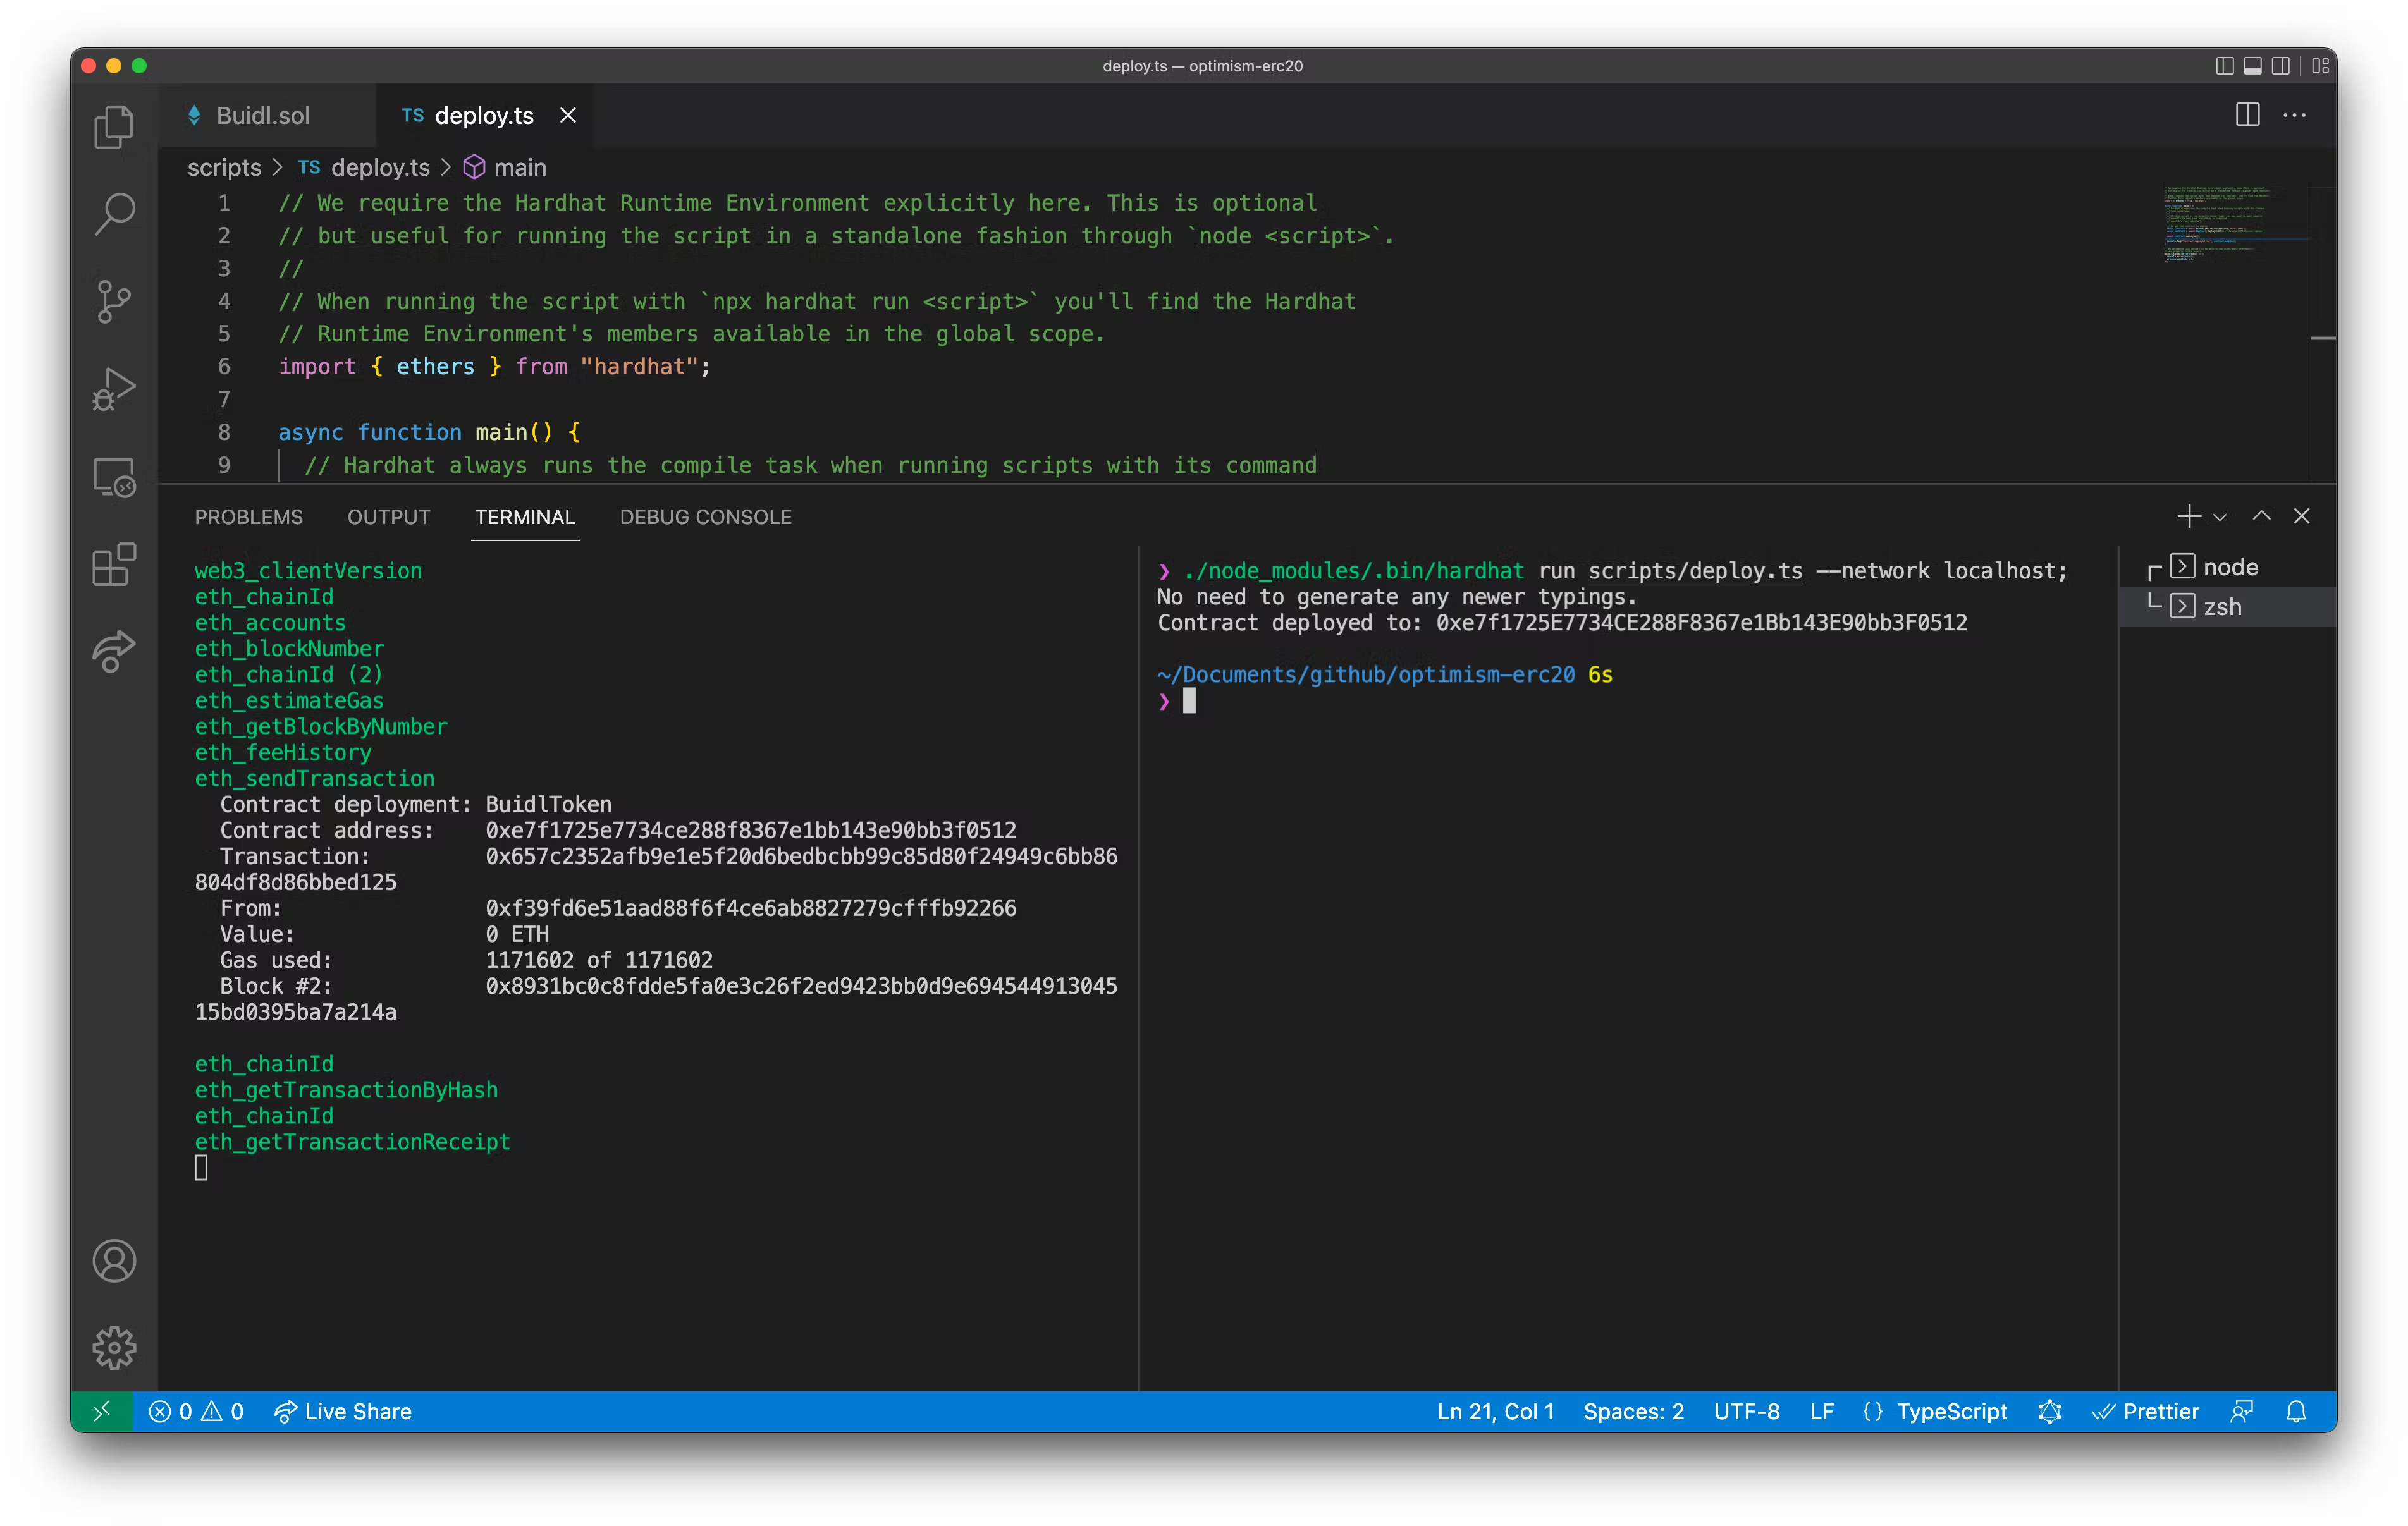The width and height of the screenshot is (2408, 1526).
Task: Open the Remote Explorer view
Action: tap(114, 477)
